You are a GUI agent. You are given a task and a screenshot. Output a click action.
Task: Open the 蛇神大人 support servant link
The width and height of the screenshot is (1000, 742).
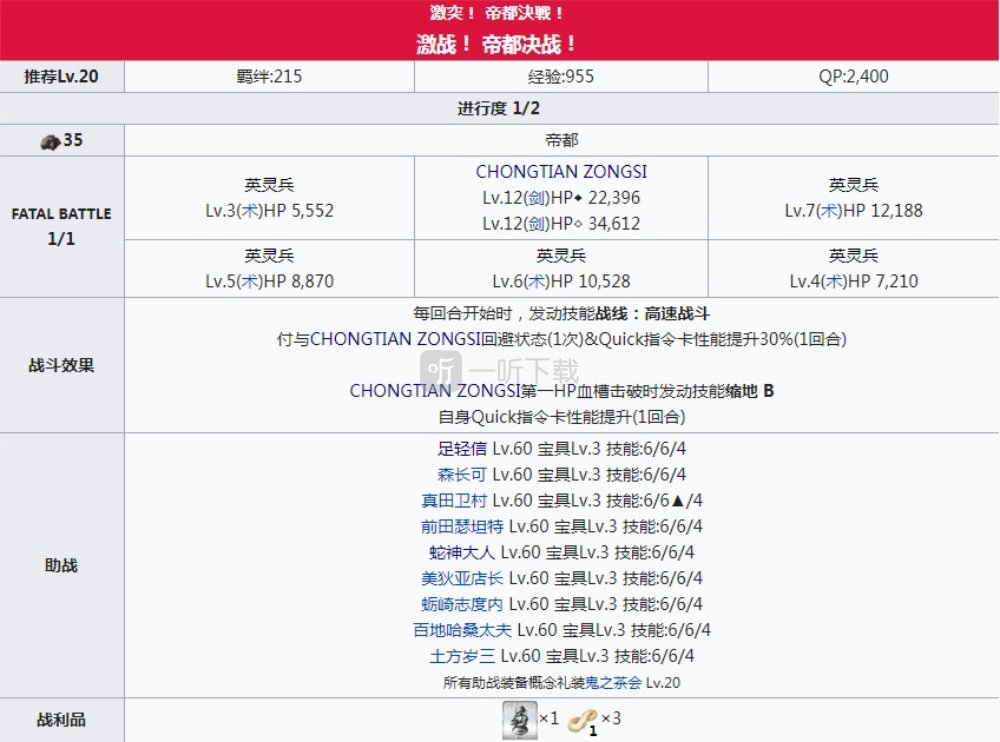tap(461, 553)
